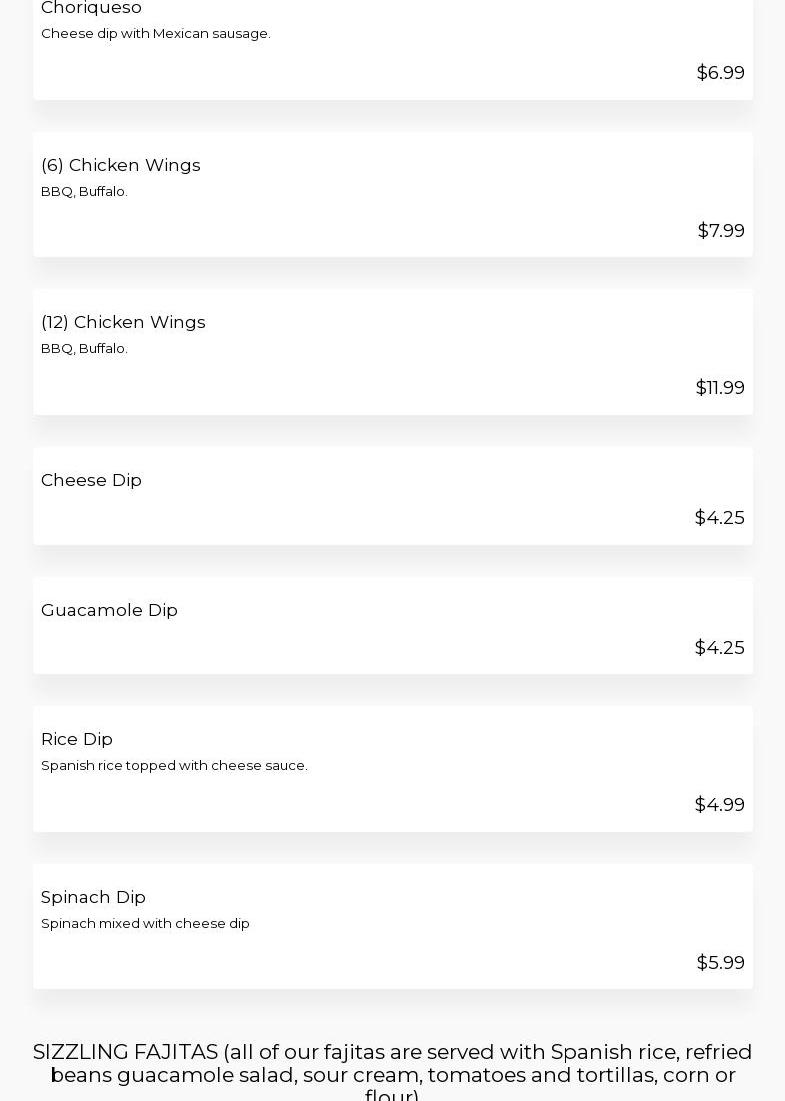Click the Spinach mixed with cheese dip description

point(145,924)
